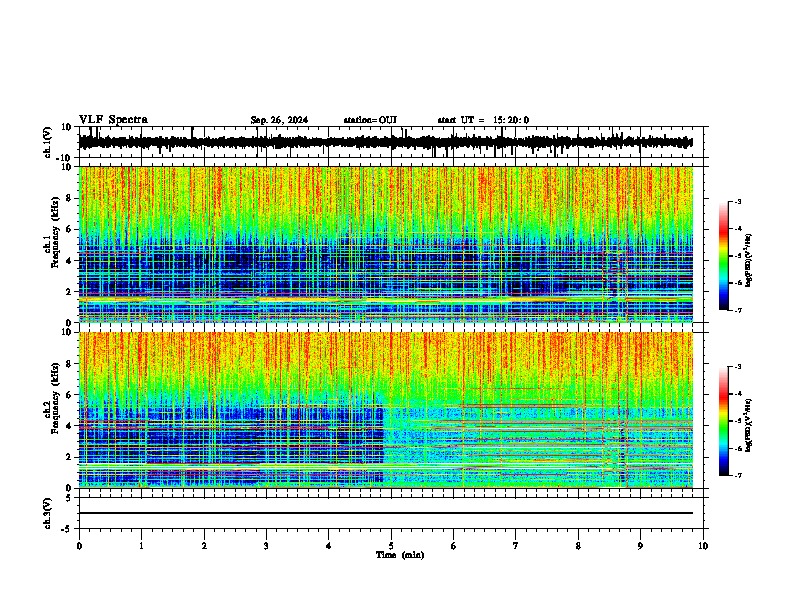Click the time axis tick label "8"
792x612 pixels.
(578, 546)
